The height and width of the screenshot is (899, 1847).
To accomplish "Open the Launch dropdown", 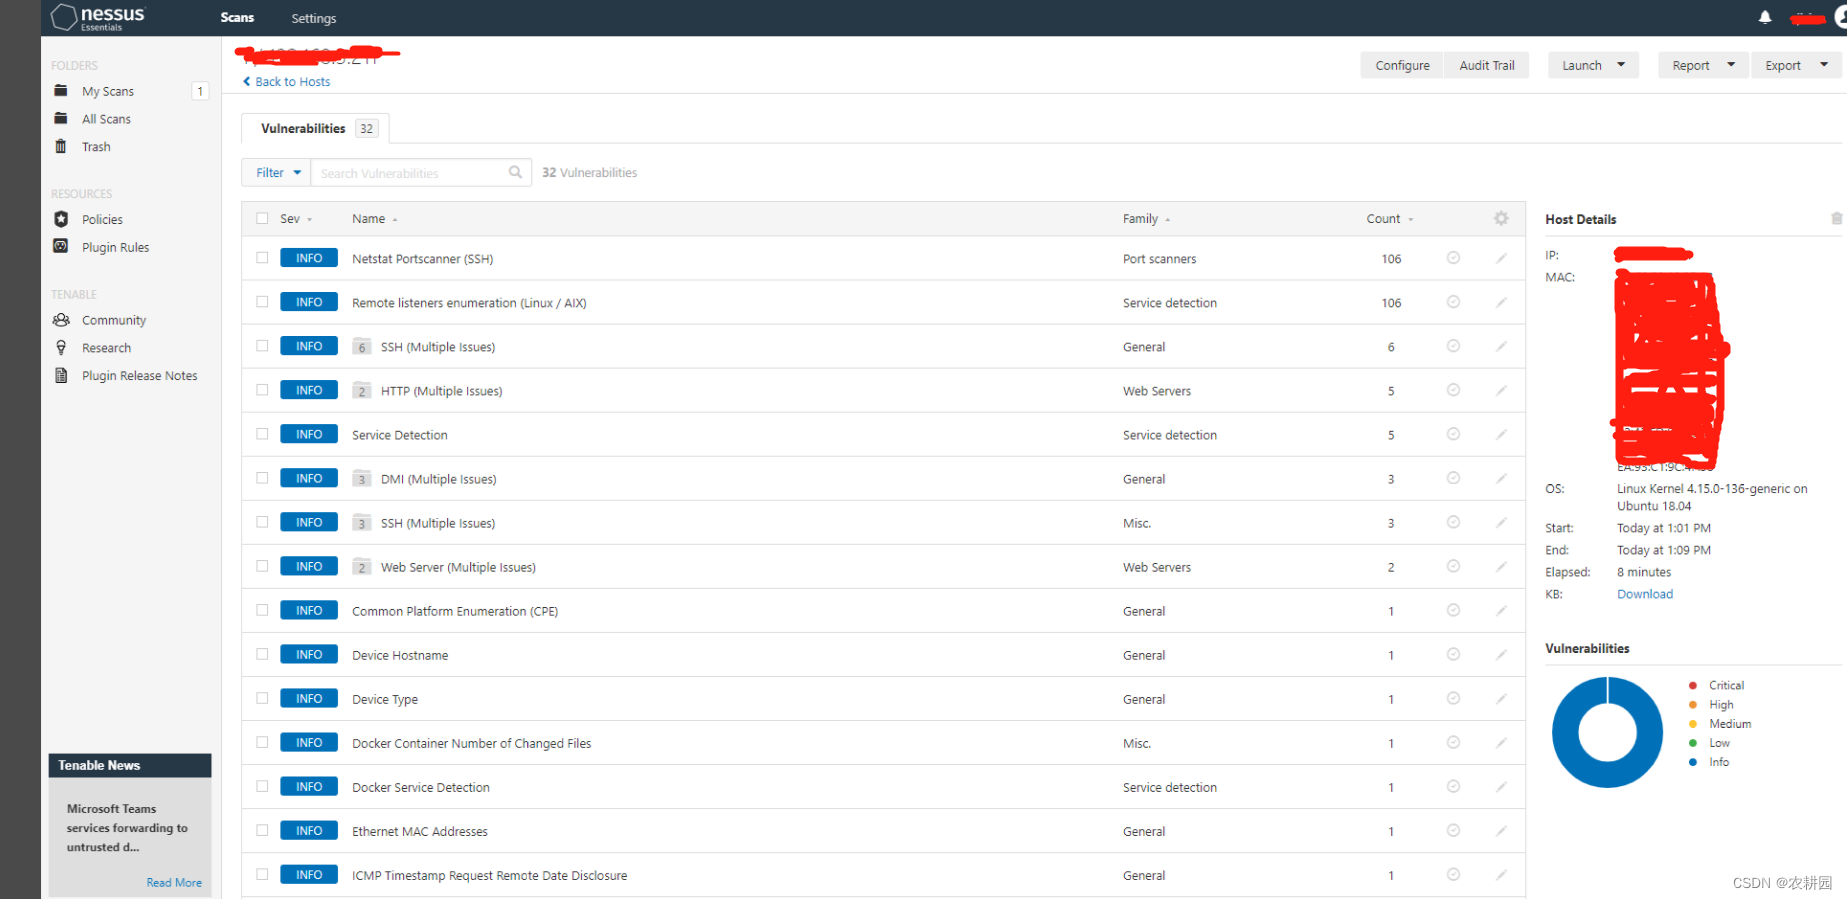I will coord(1593,65).
